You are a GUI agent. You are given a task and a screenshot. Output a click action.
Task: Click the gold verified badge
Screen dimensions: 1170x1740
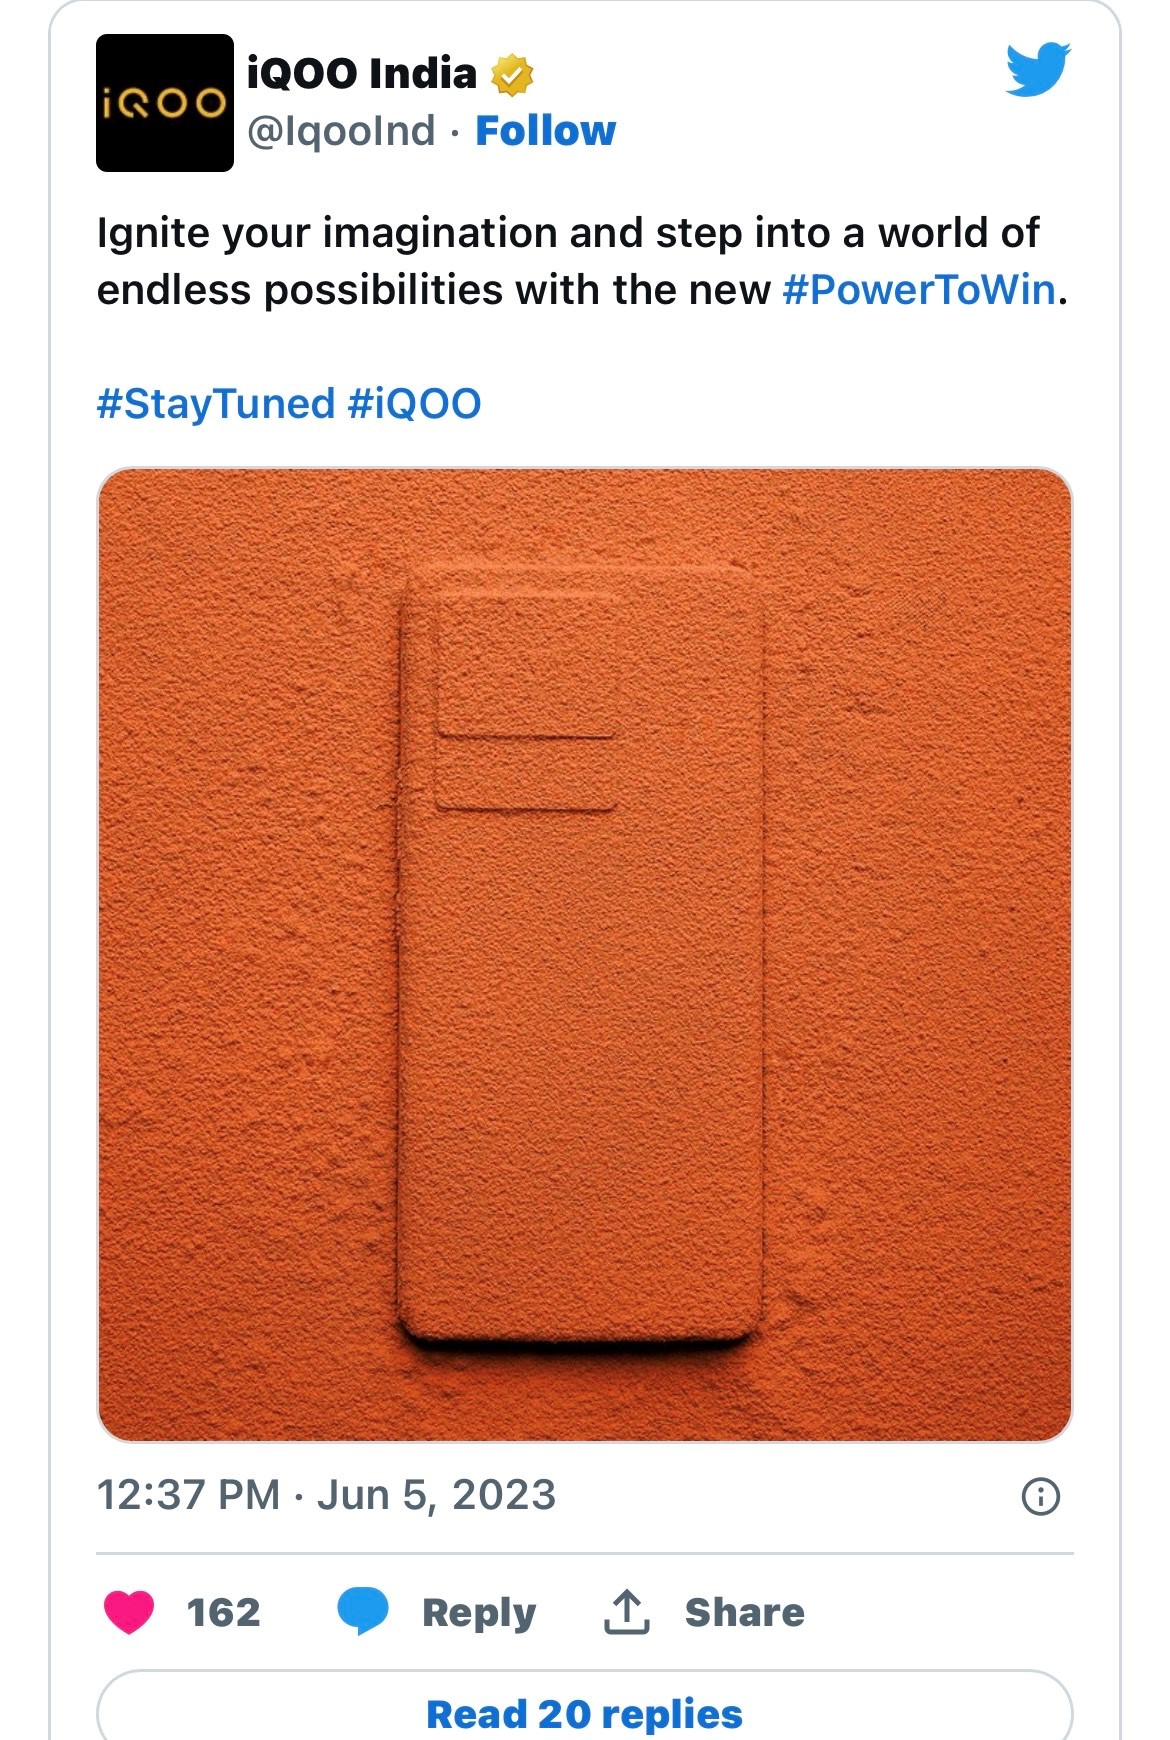512,75
